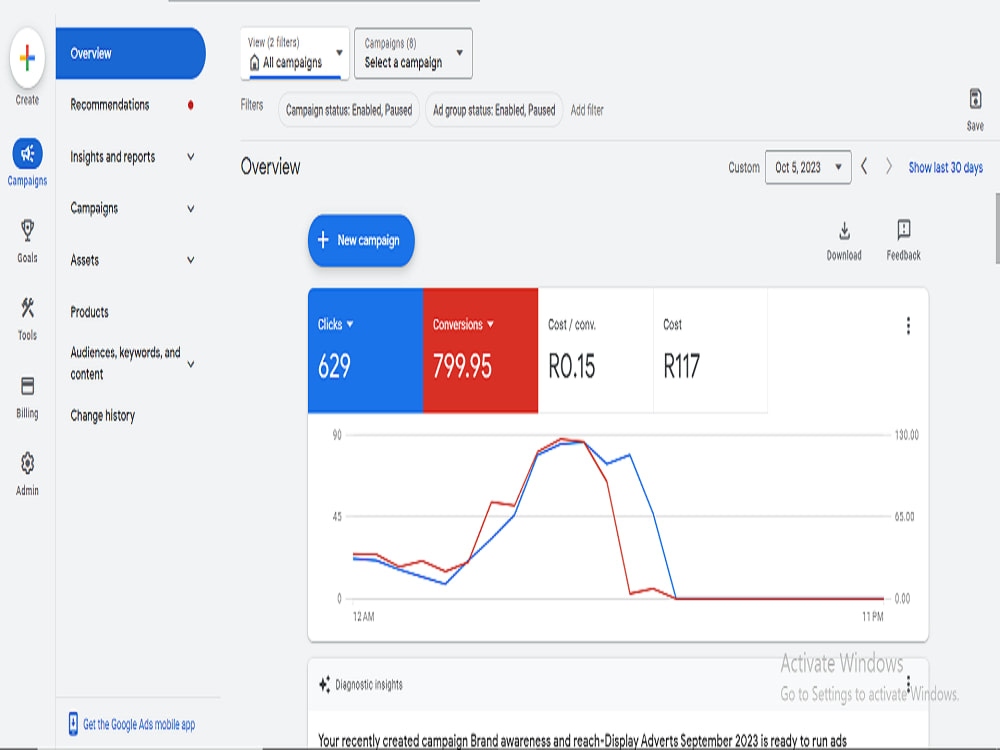The image size is (1000, 750).
Task: Click the Custom date label
Action: 744,167
